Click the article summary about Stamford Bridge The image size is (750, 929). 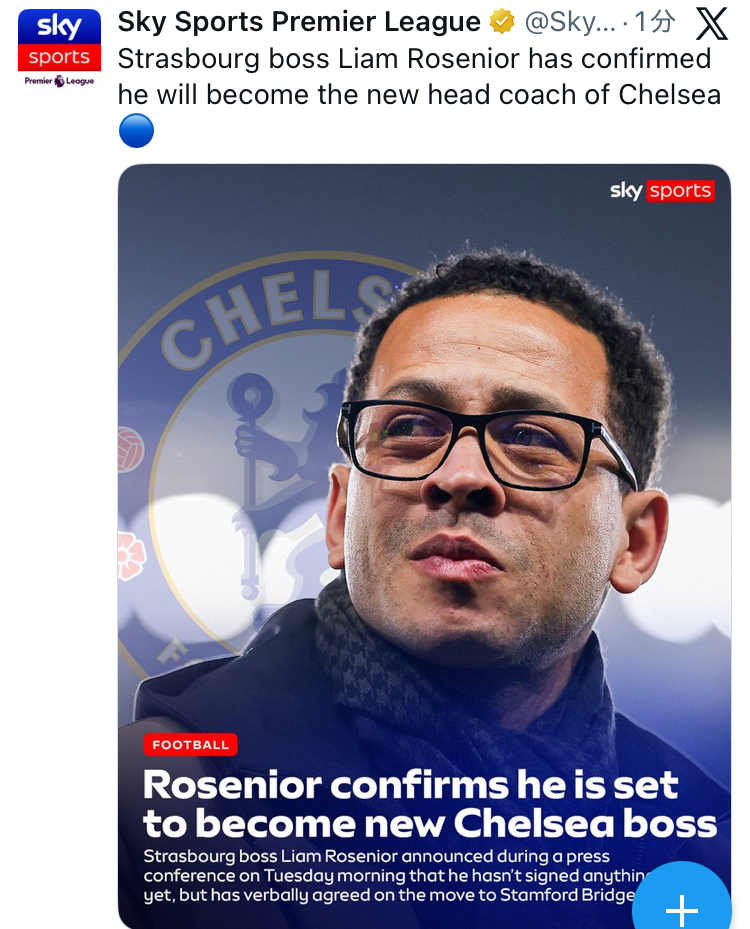coord(390,875)
